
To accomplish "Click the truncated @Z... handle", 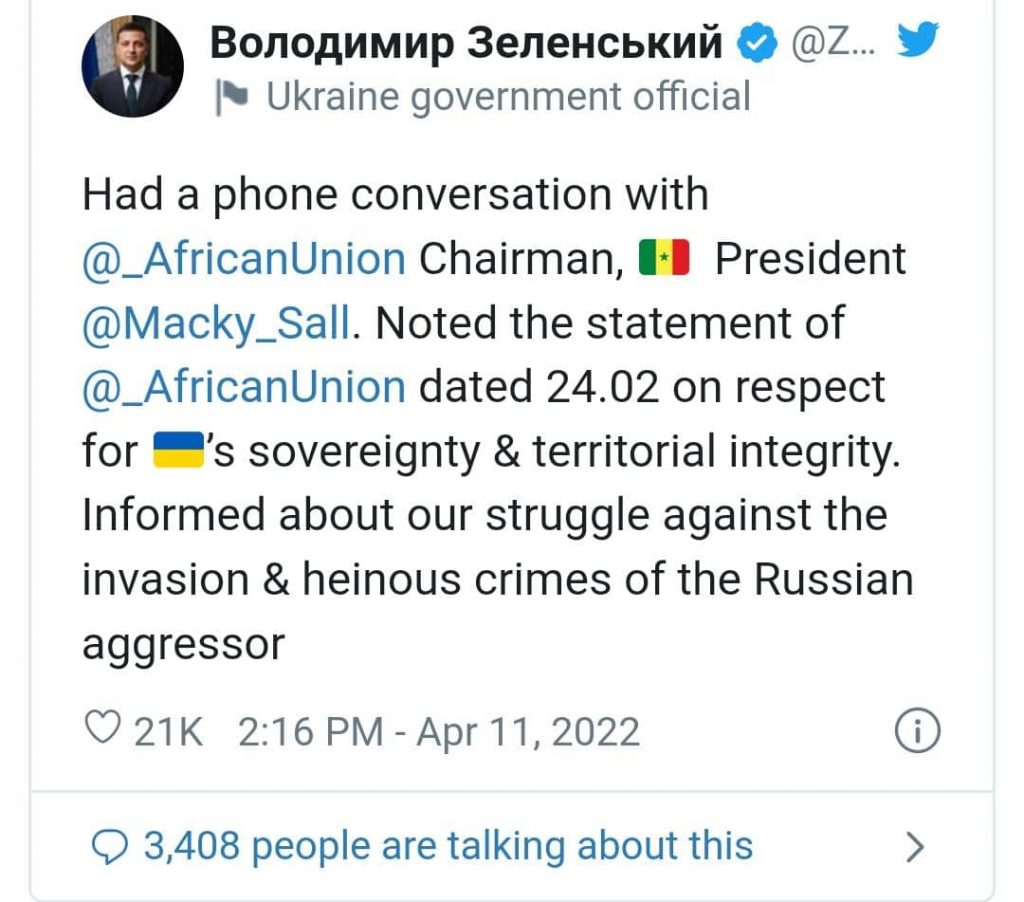I will [833, 43].
